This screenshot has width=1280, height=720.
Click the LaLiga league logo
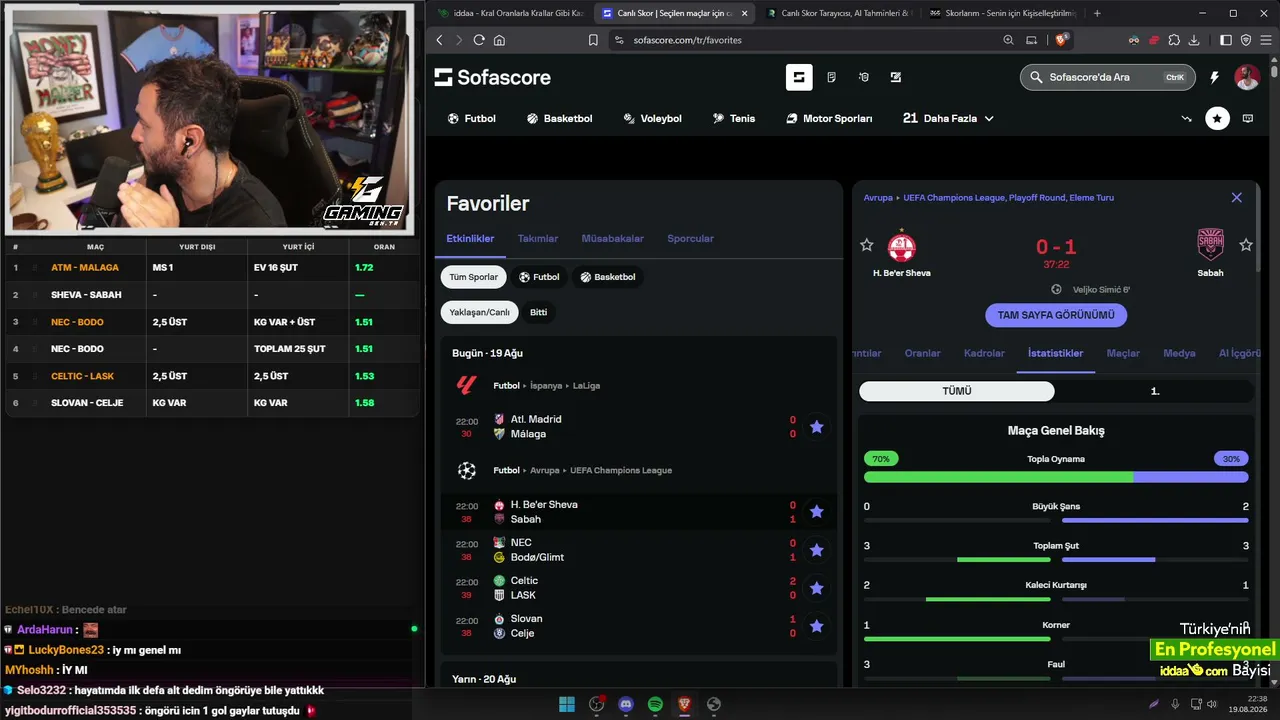tap(466, 385)
